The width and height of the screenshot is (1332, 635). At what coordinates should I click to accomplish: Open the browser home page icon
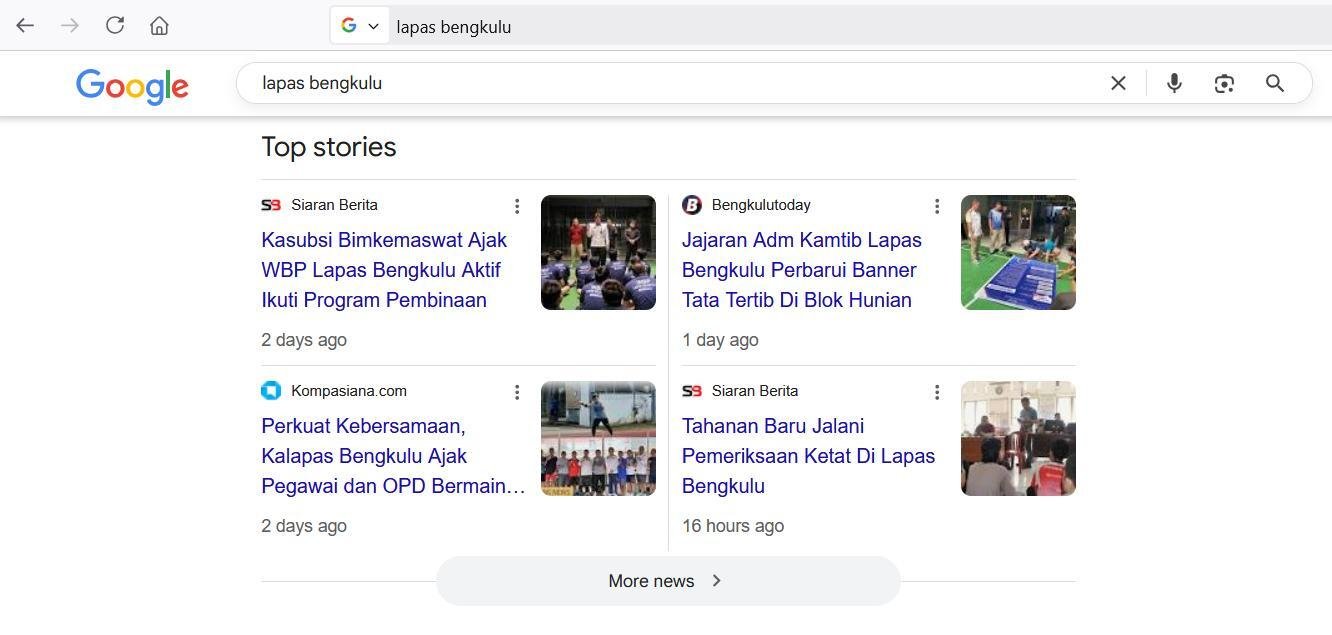tap(158, 25)
